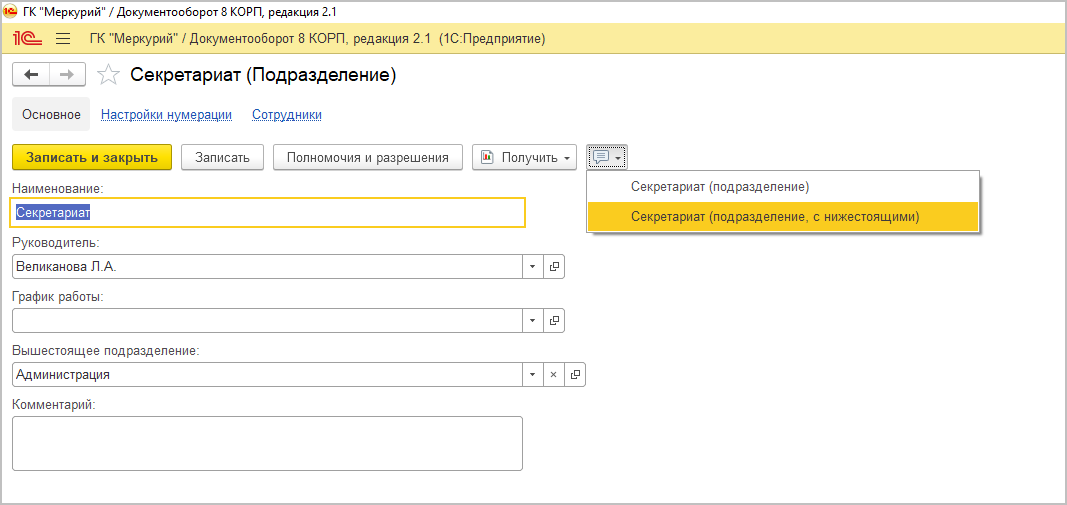
Task: Add Секретариат to favorites with star icon
Action: [110, 75]
